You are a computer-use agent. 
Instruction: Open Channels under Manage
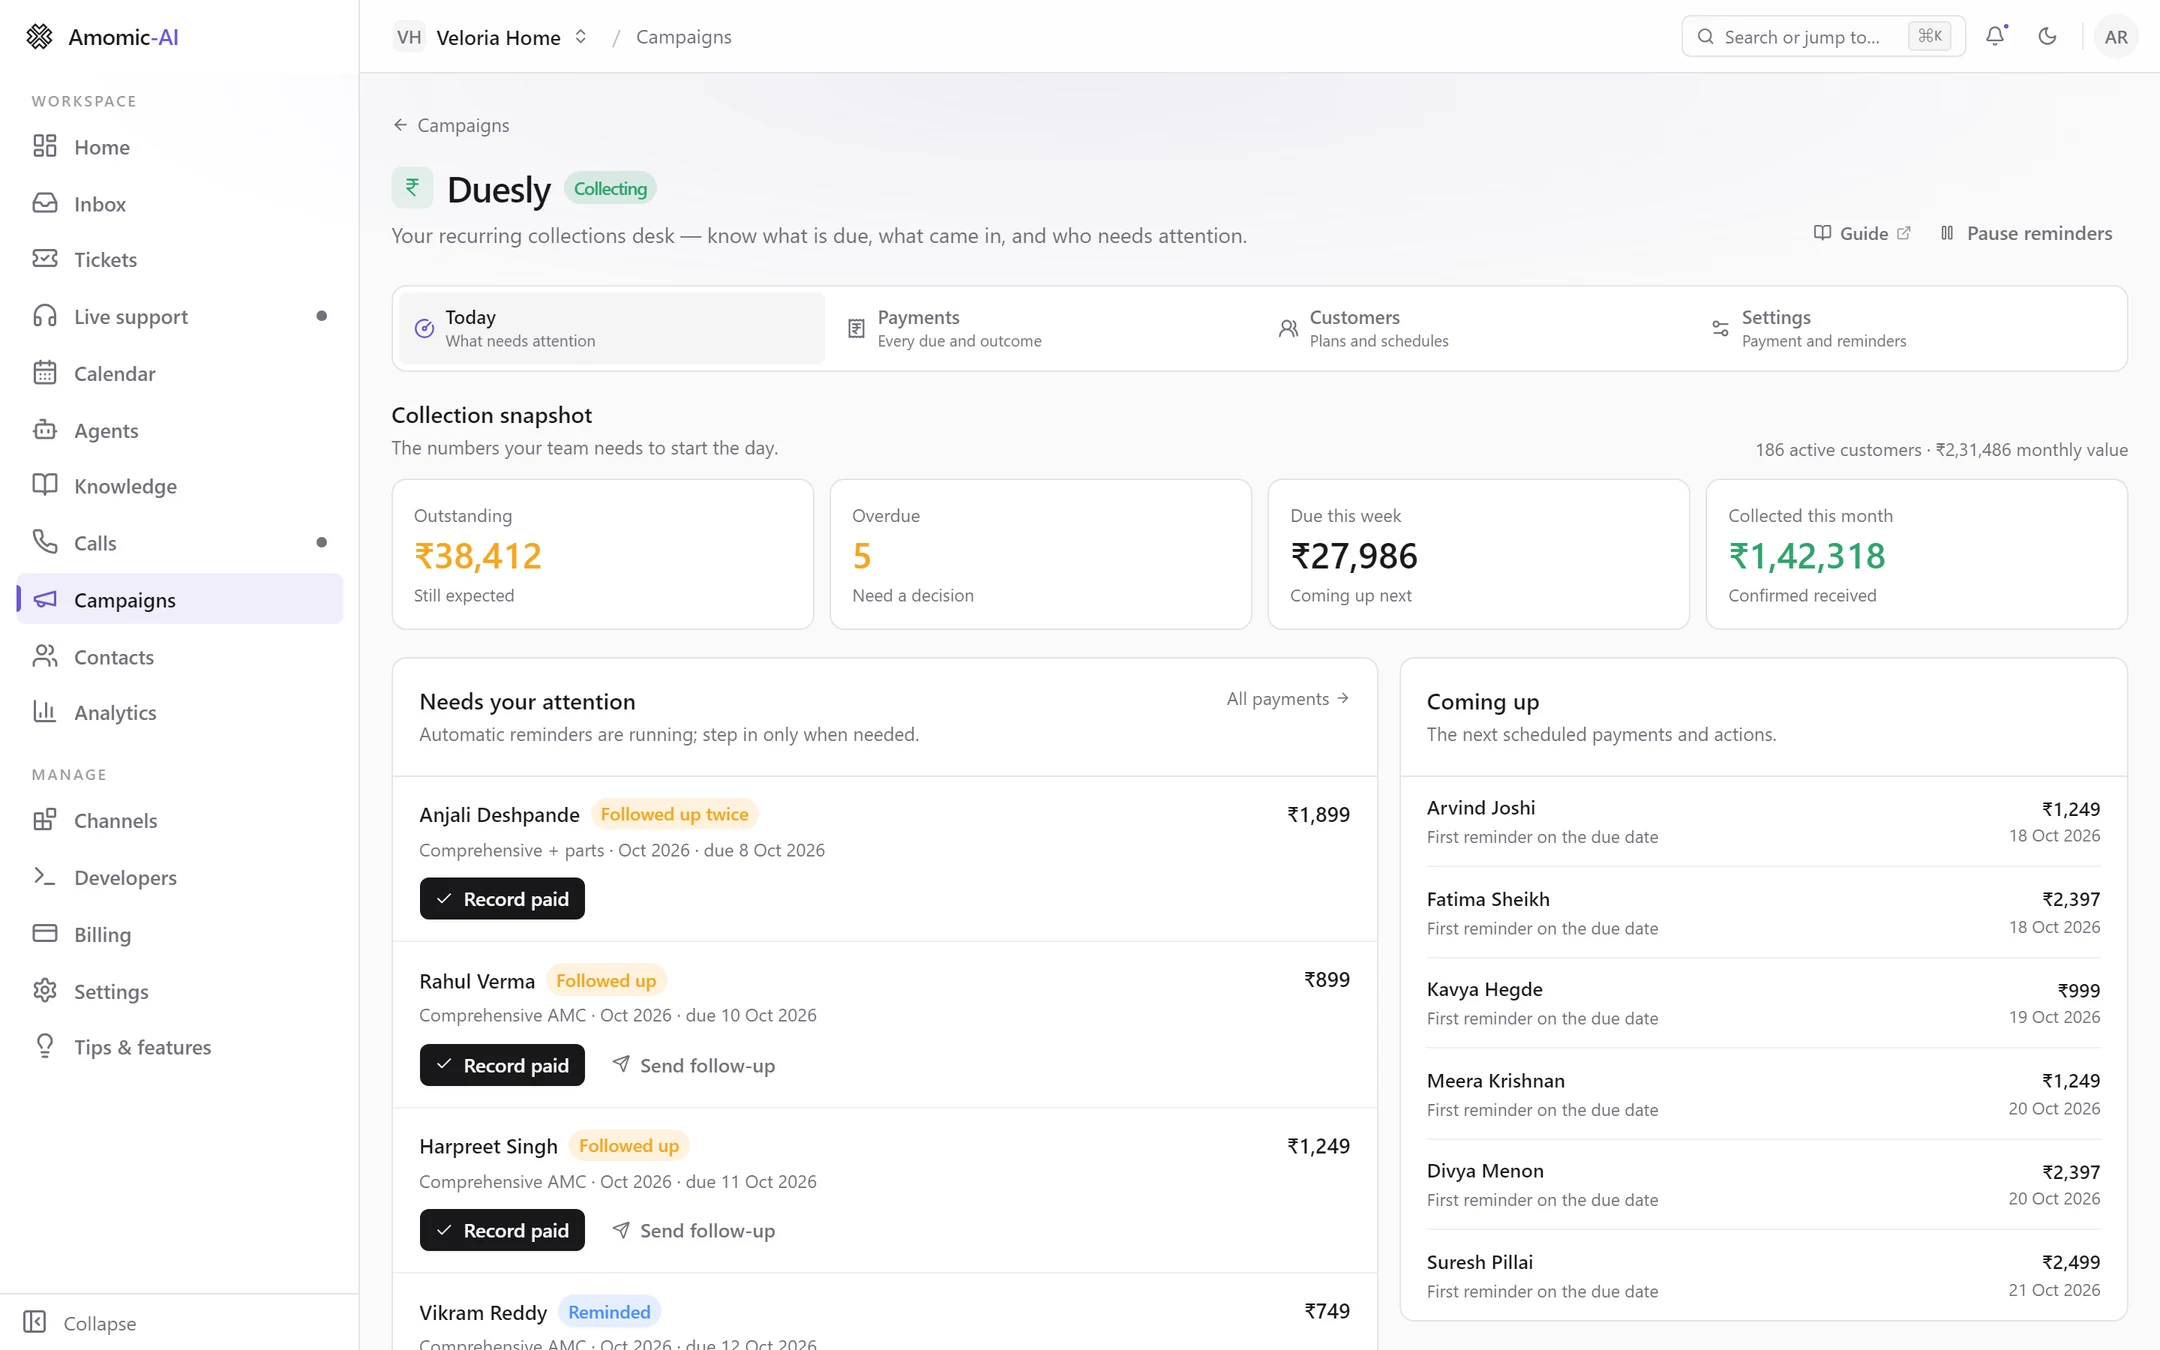180,821
